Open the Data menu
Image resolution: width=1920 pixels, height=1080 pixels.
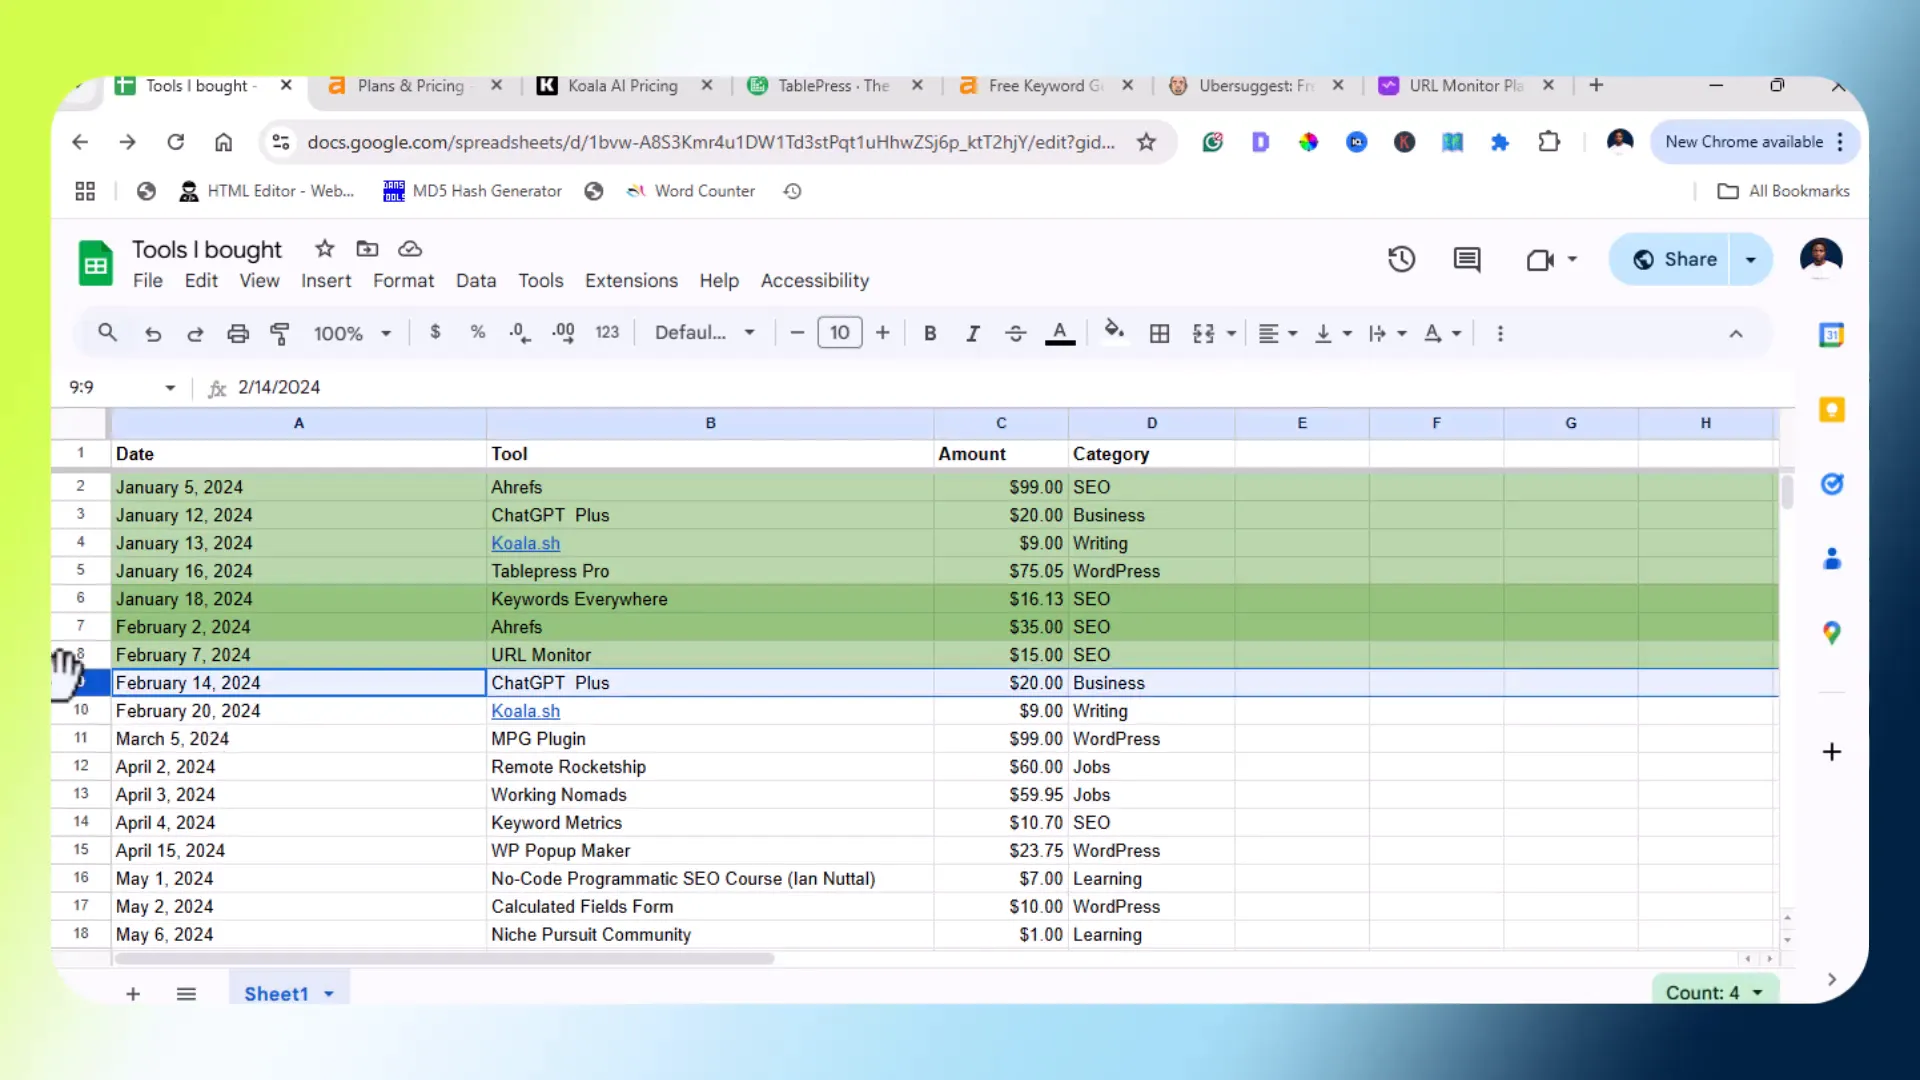click(476, 281)
